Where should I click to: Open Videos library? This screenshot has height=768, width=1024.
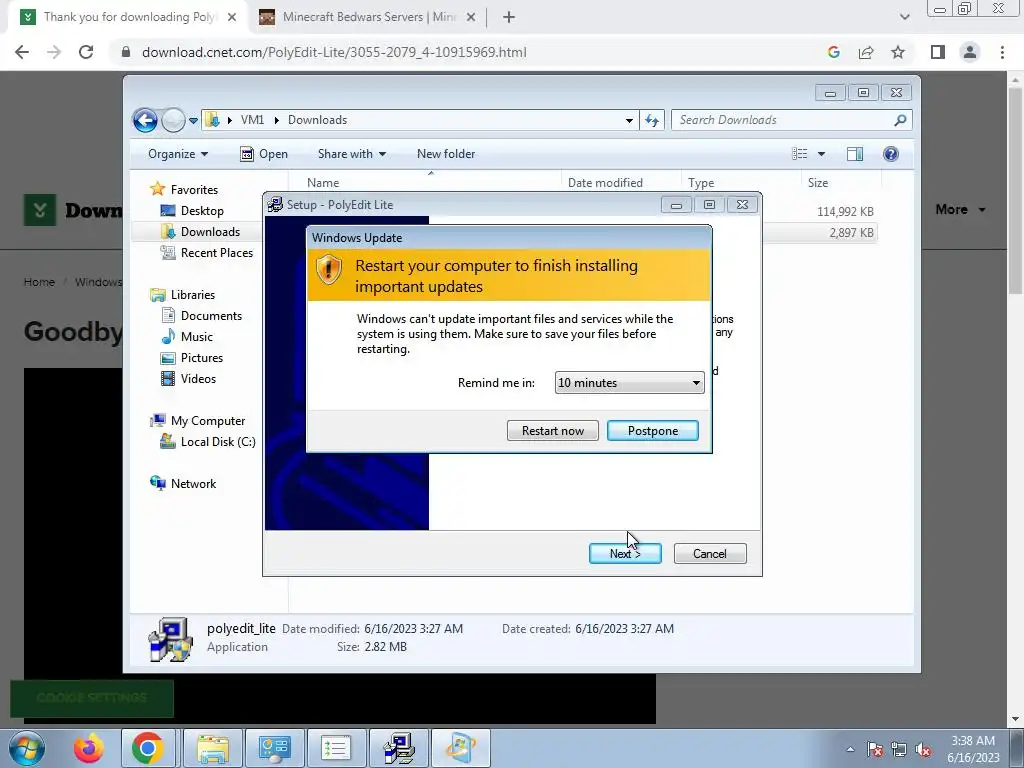[198, 379]
